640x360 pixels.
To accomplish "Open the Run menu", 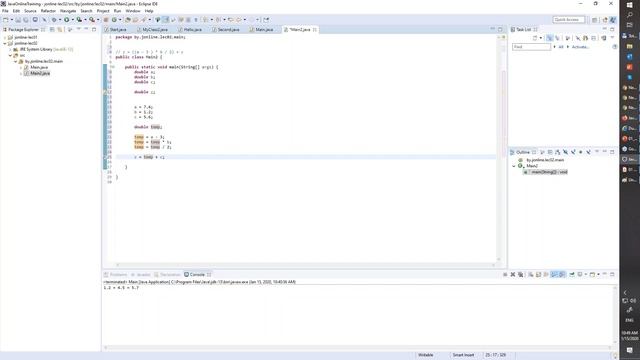I will (118, 11).
